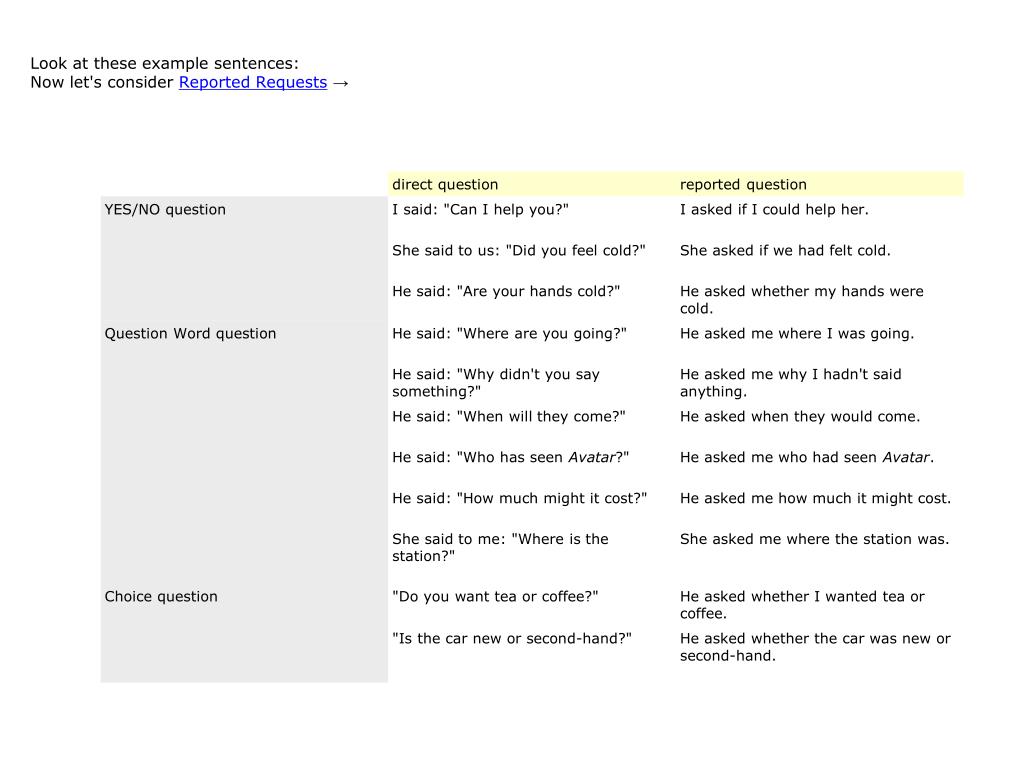Open the Reported Requests link
1024x768 pixels.
252,82
